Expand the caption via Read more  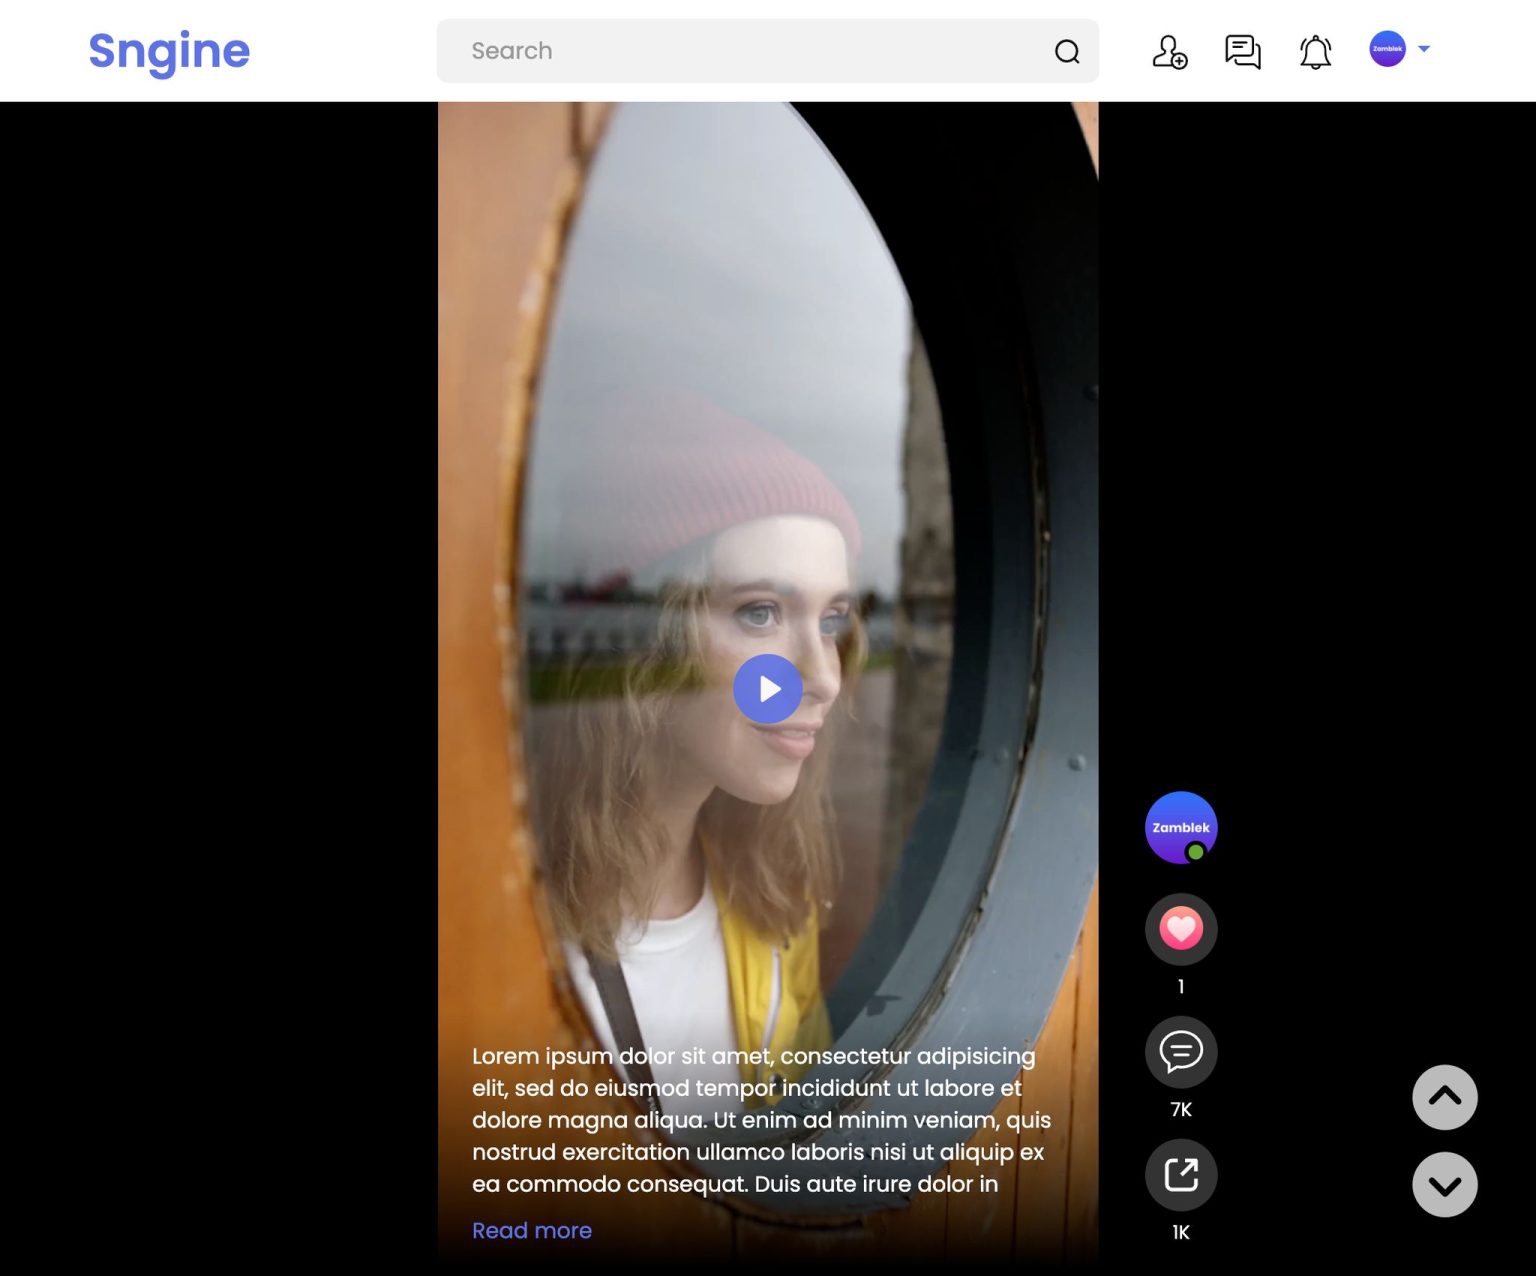point(532,1230)
